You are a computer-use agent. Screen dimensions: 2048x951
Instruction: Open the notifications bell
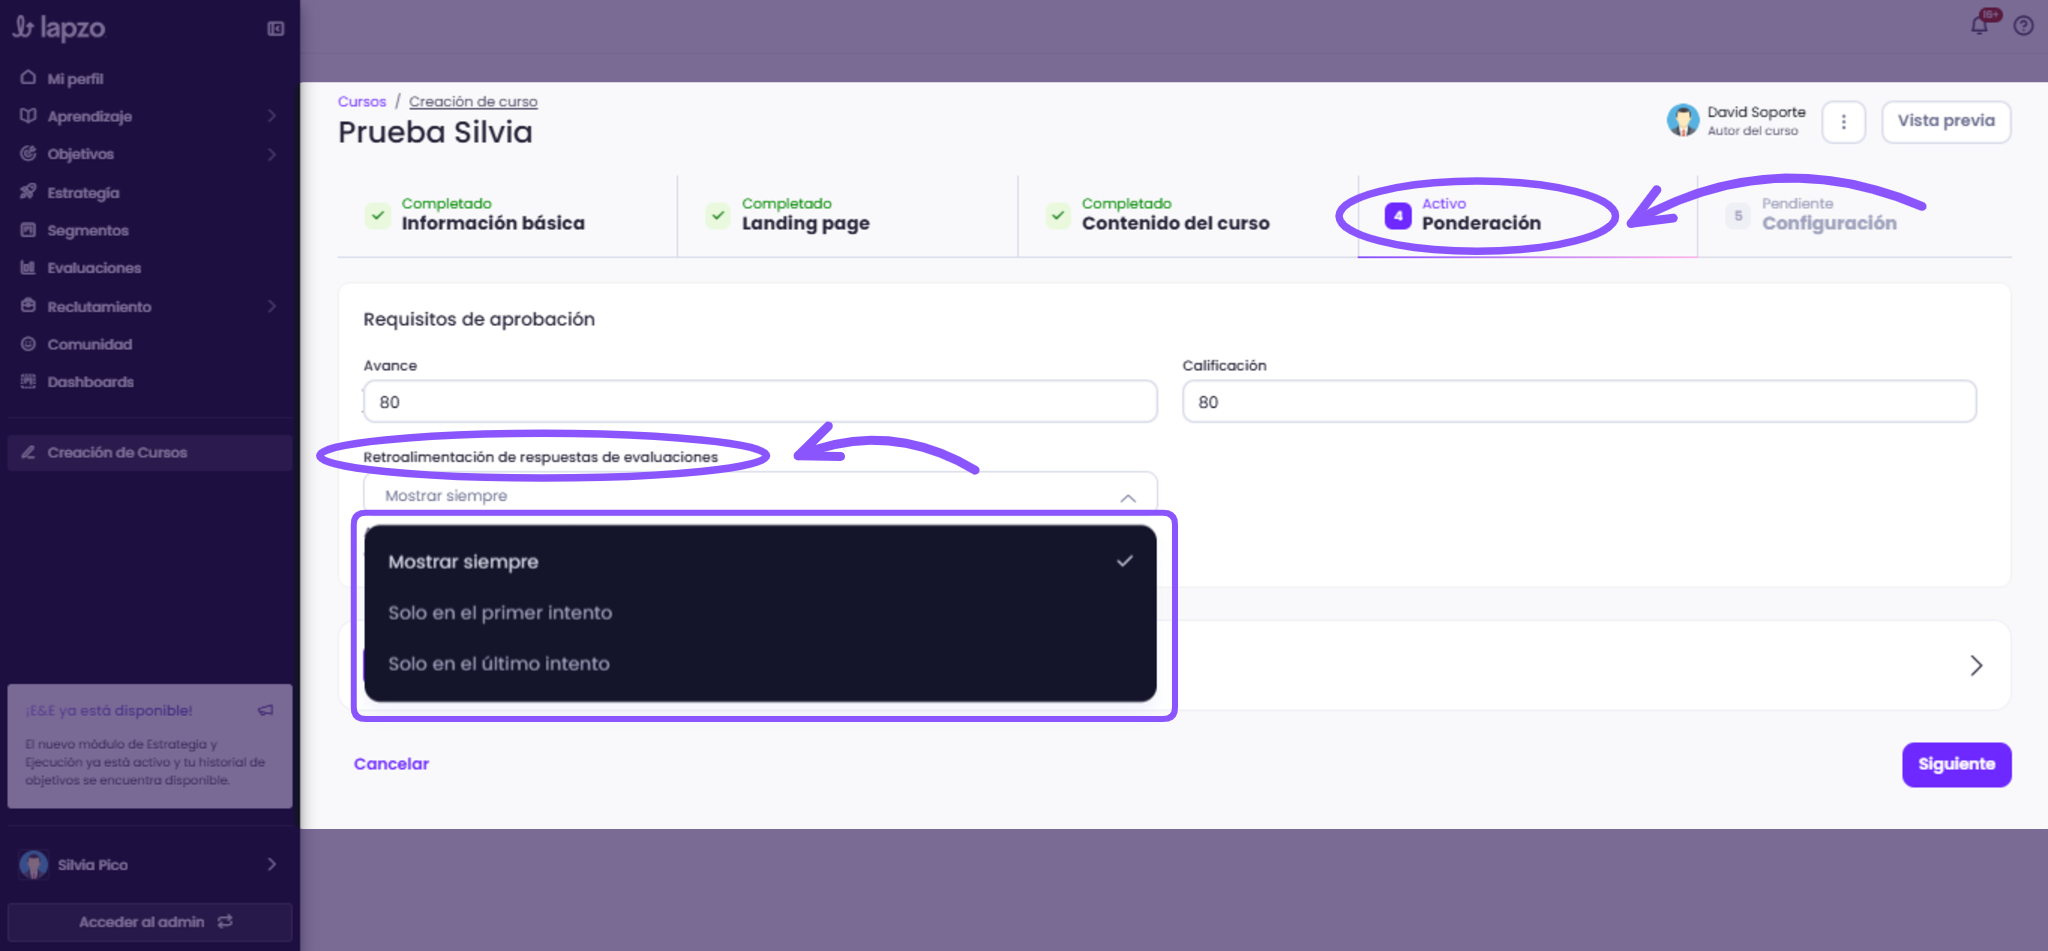pyautogui.click(x=1980, y=25)
